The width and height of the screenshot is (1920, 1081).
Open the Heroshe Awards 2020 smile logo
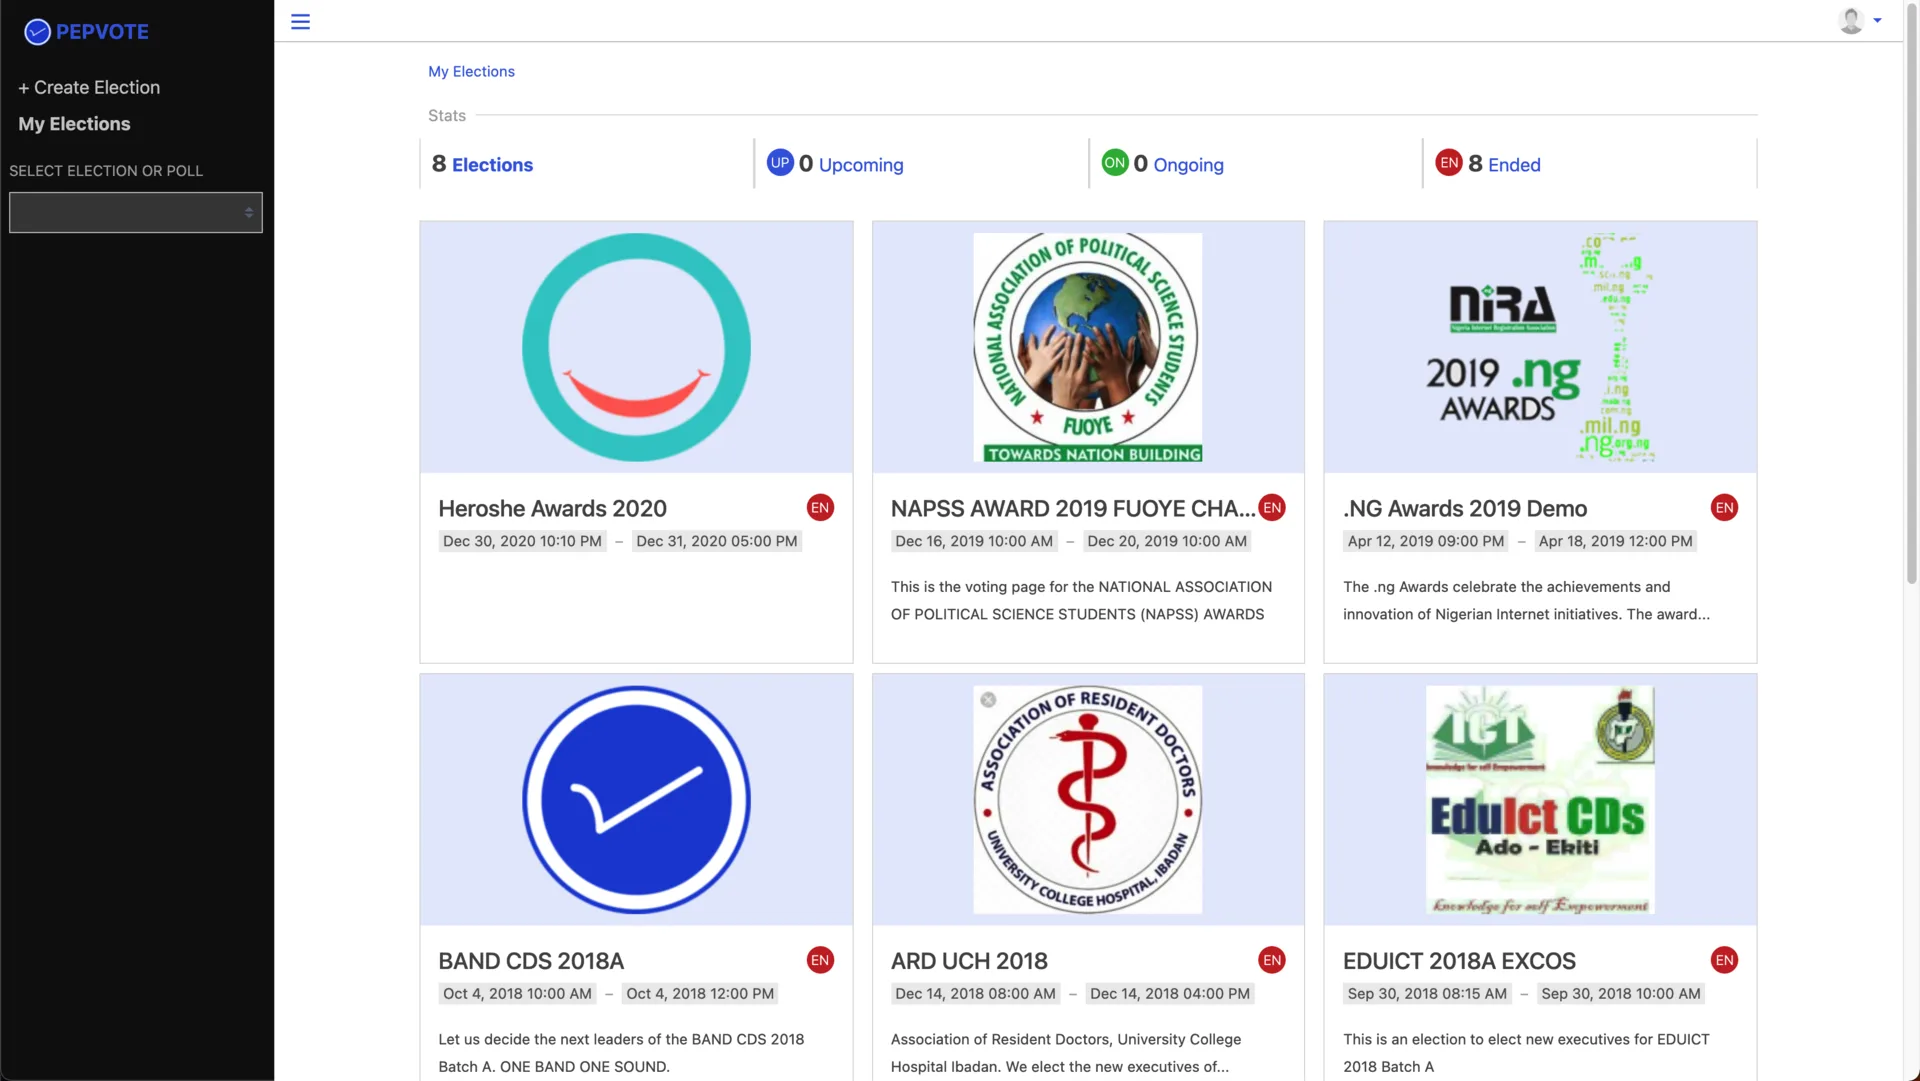click(x=636, y=347)
